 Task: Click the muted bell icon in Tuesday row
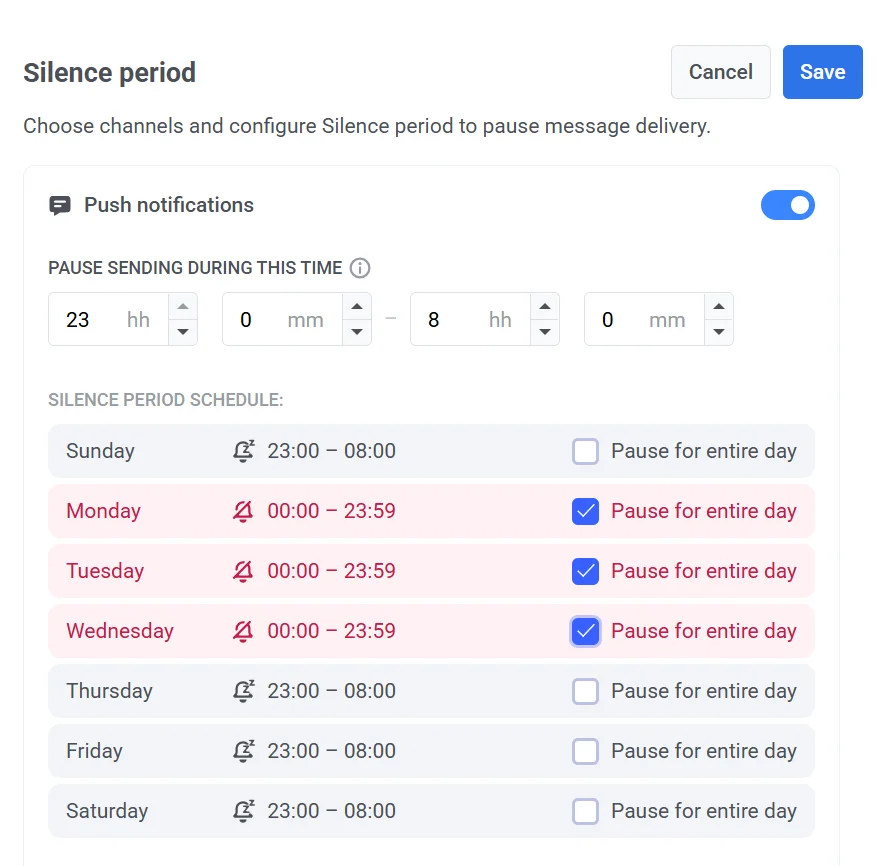243,571
